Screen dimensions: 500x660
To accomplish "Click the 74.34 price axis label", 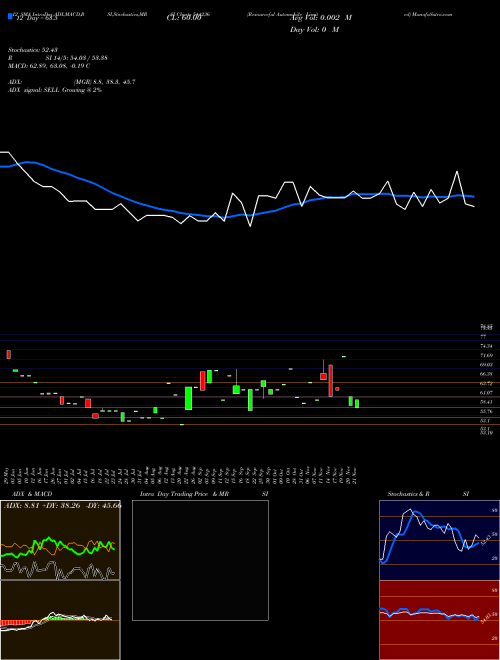I will (486, 346).
